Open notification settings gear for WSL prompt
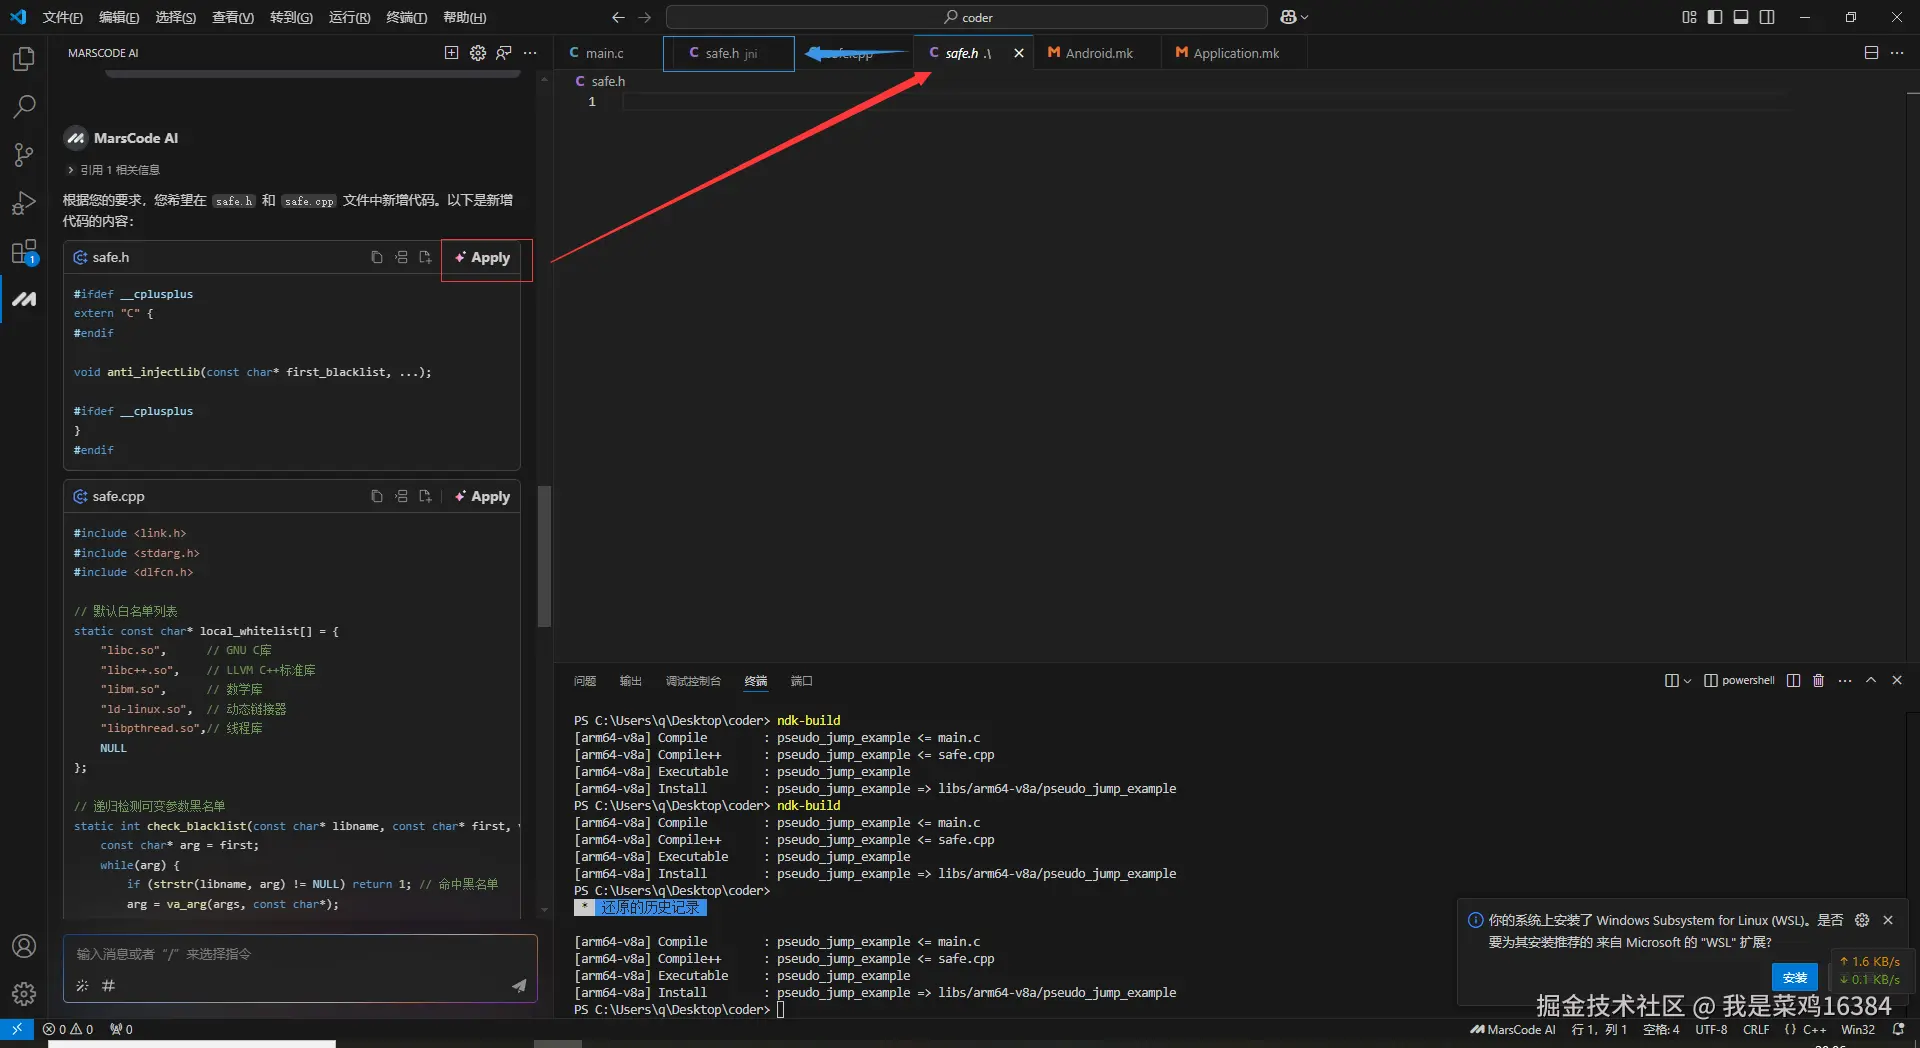Viewport: 1920px width, 1048px height. (1862, 920)
